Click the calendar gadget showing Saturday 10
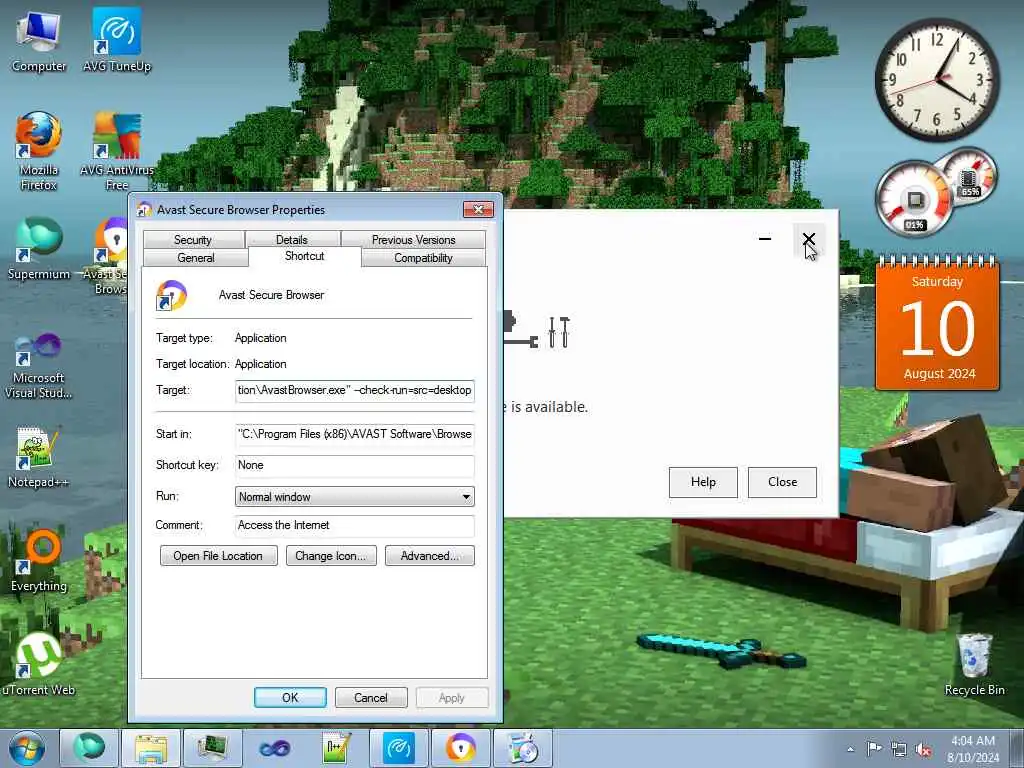The image size is (1024, 768). point(937,323)
